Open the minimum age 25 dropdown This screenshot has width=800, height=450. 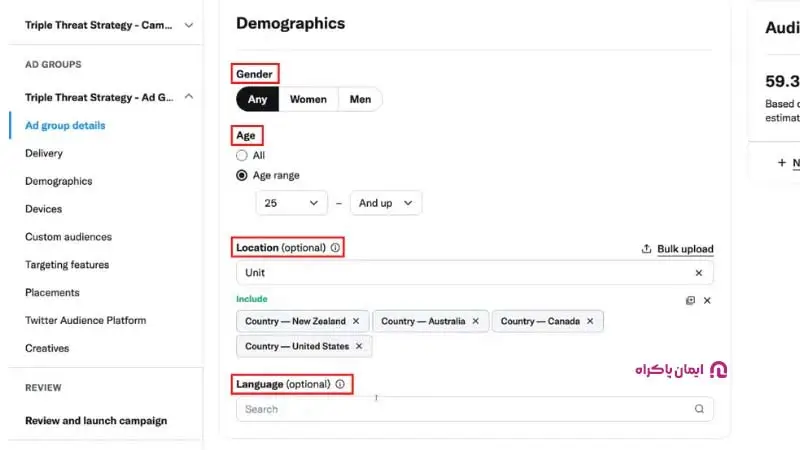coord(291,203)
